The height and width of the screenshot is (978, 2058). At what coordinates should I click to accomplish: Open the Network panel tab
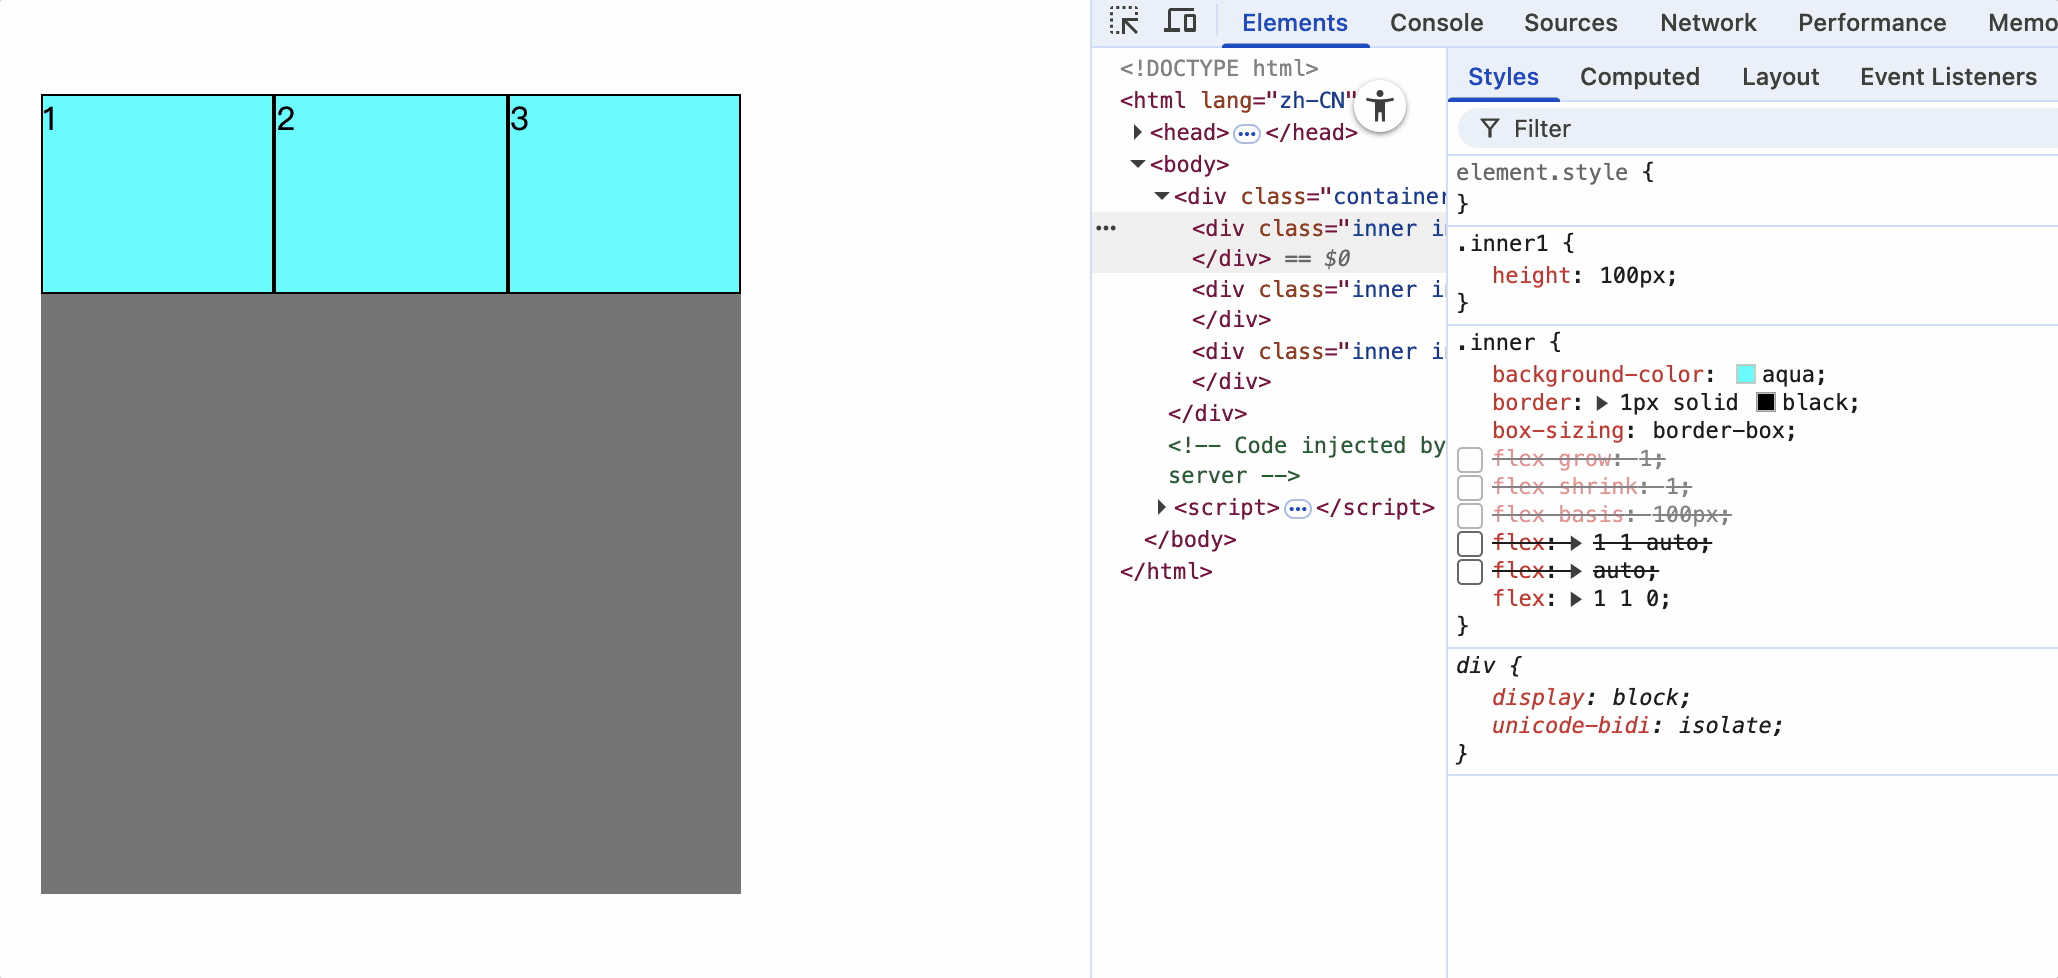pos(1709,23)
